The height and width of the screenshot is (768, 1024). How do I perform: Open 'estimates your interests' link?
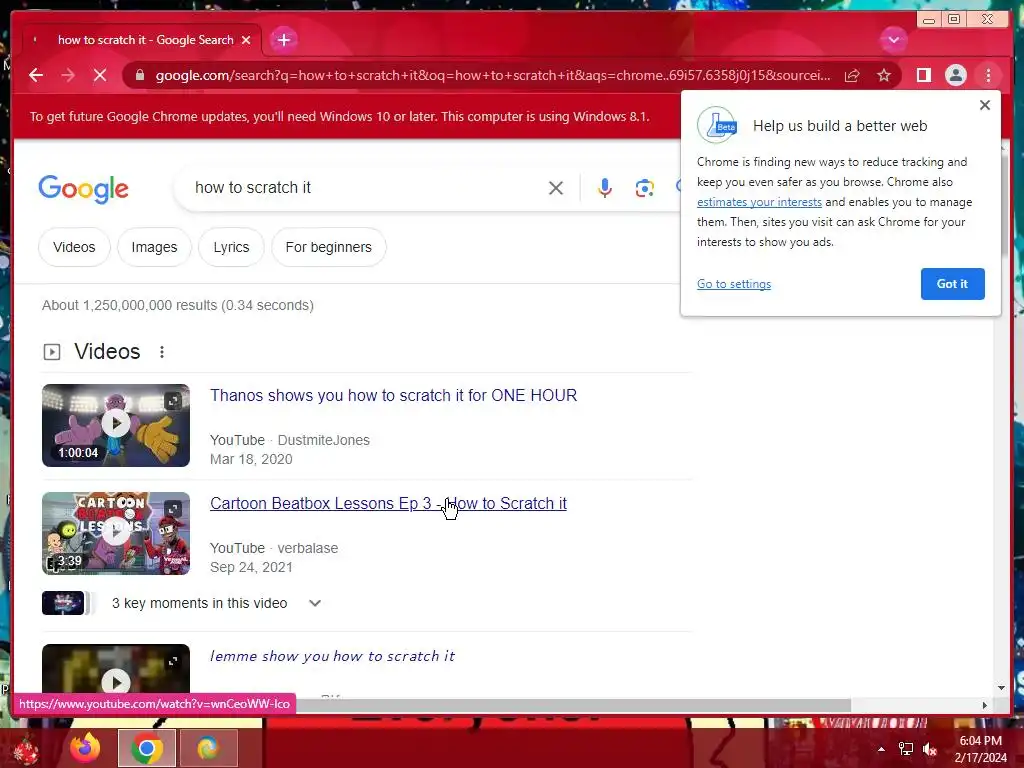(759, 202)
